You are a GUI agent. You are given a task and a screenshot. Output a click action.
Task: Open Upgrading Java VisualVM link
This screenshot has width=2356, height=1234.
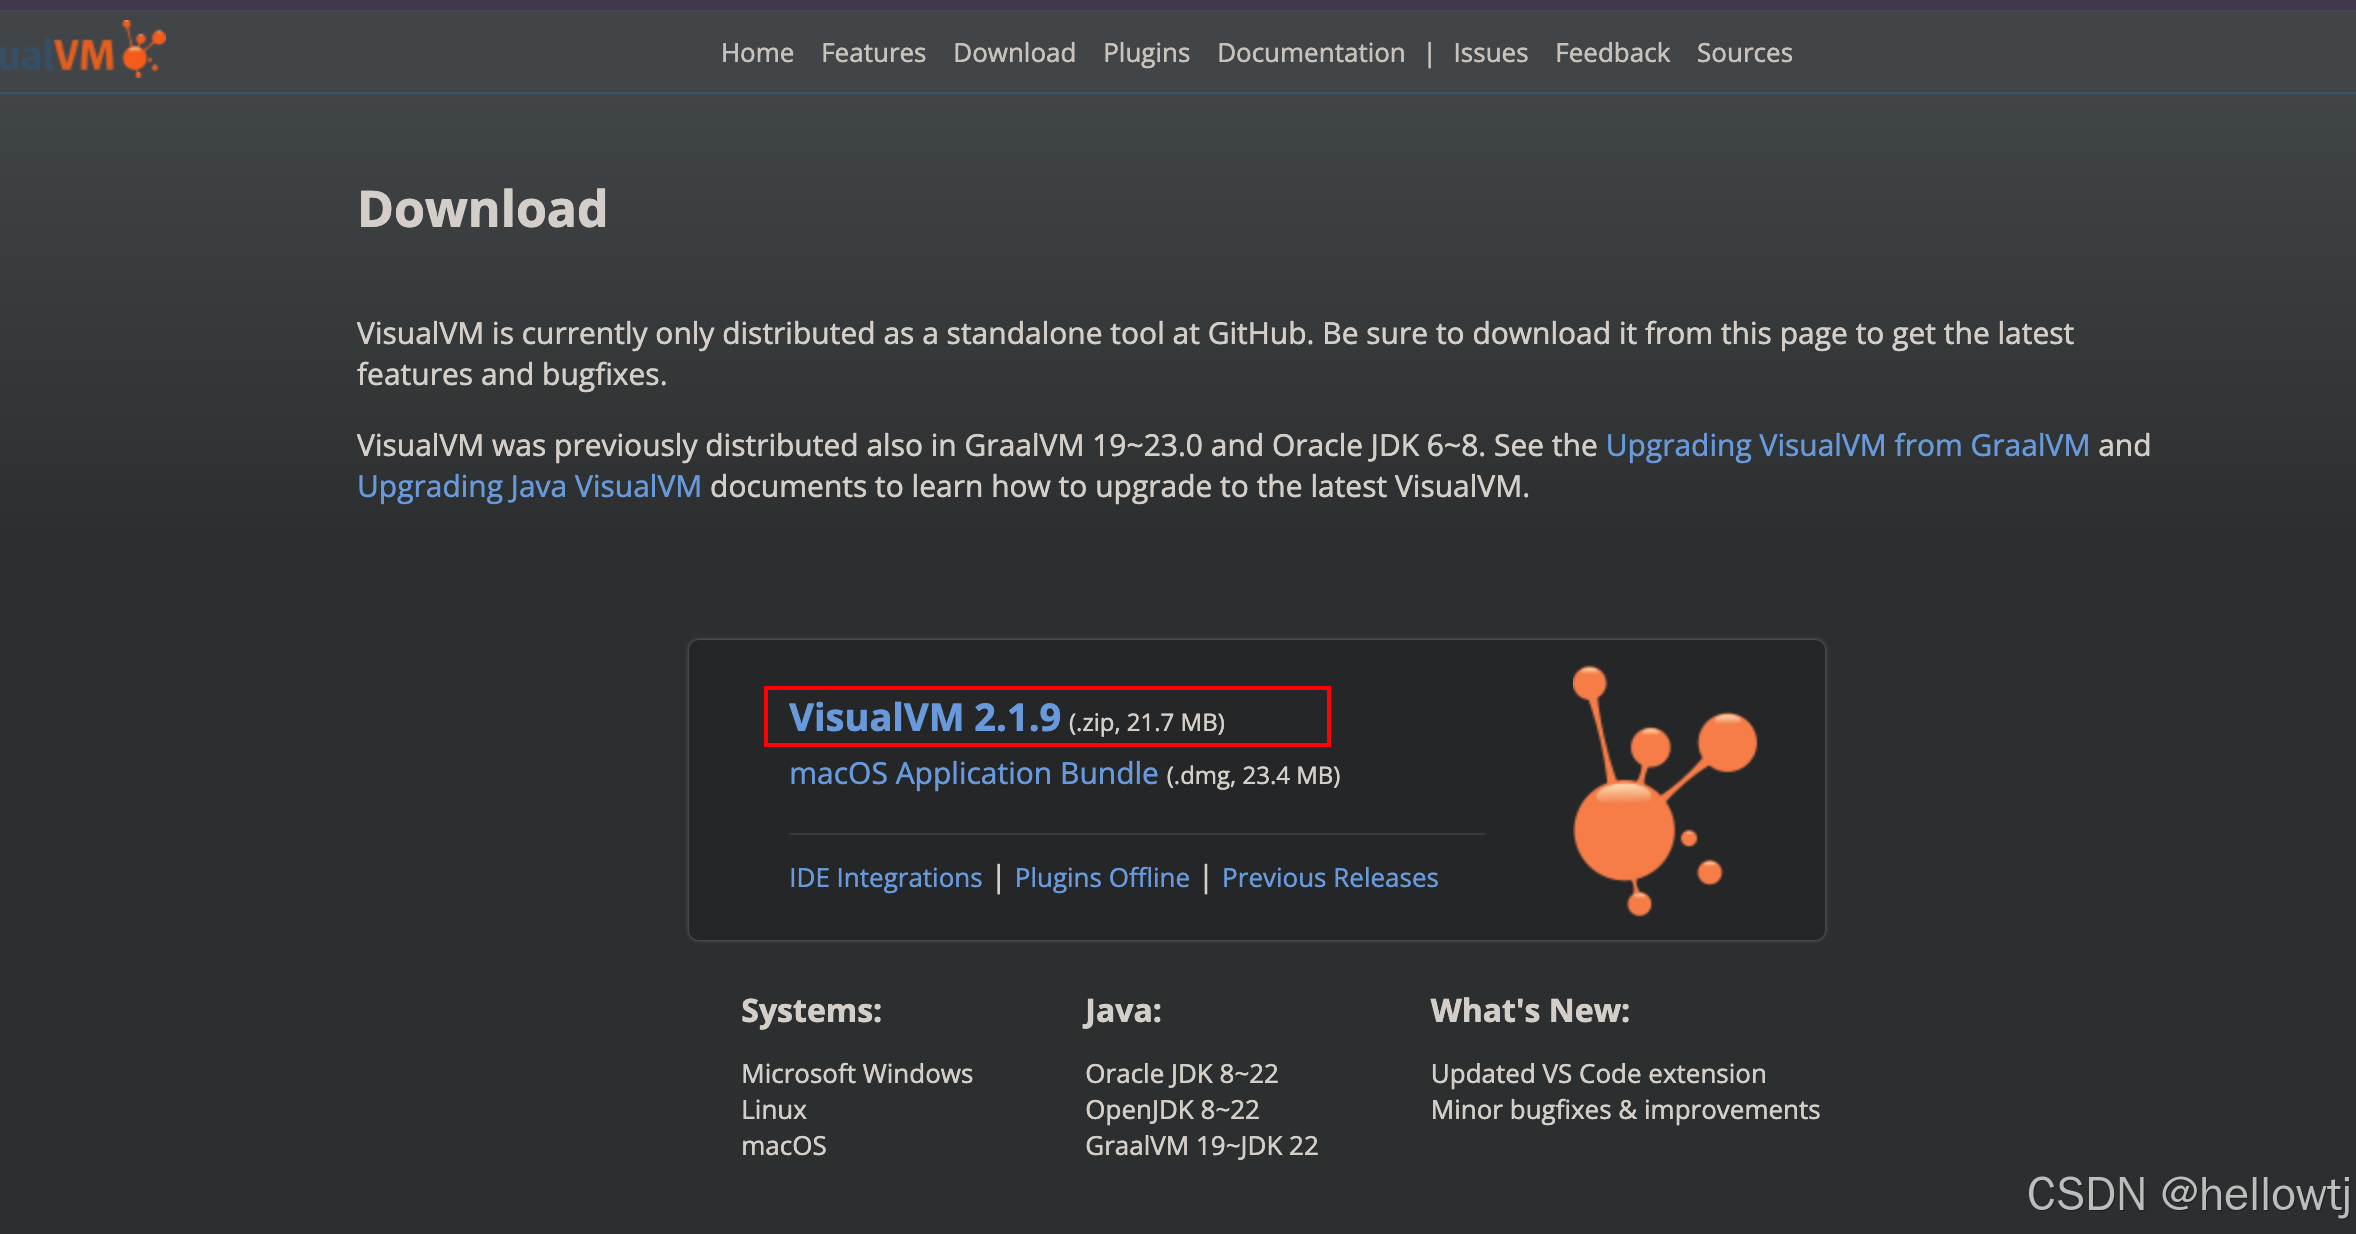coord(529,486)
